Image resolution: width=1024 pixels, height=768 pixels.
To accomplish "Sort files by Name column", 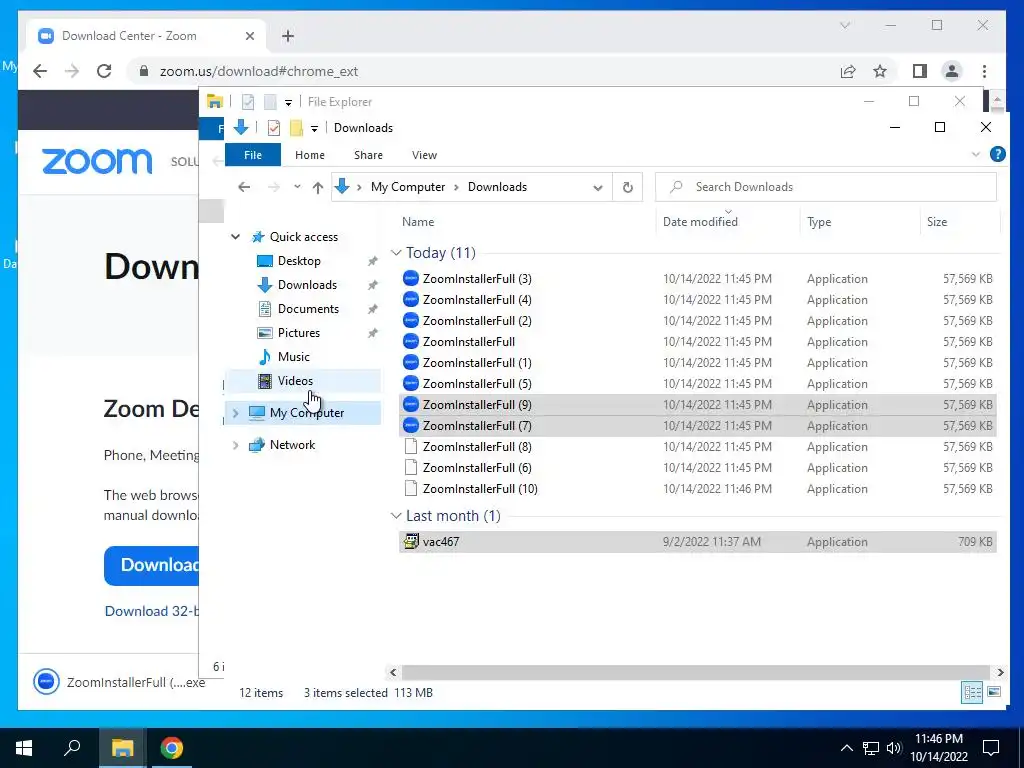I will (418, 221).
